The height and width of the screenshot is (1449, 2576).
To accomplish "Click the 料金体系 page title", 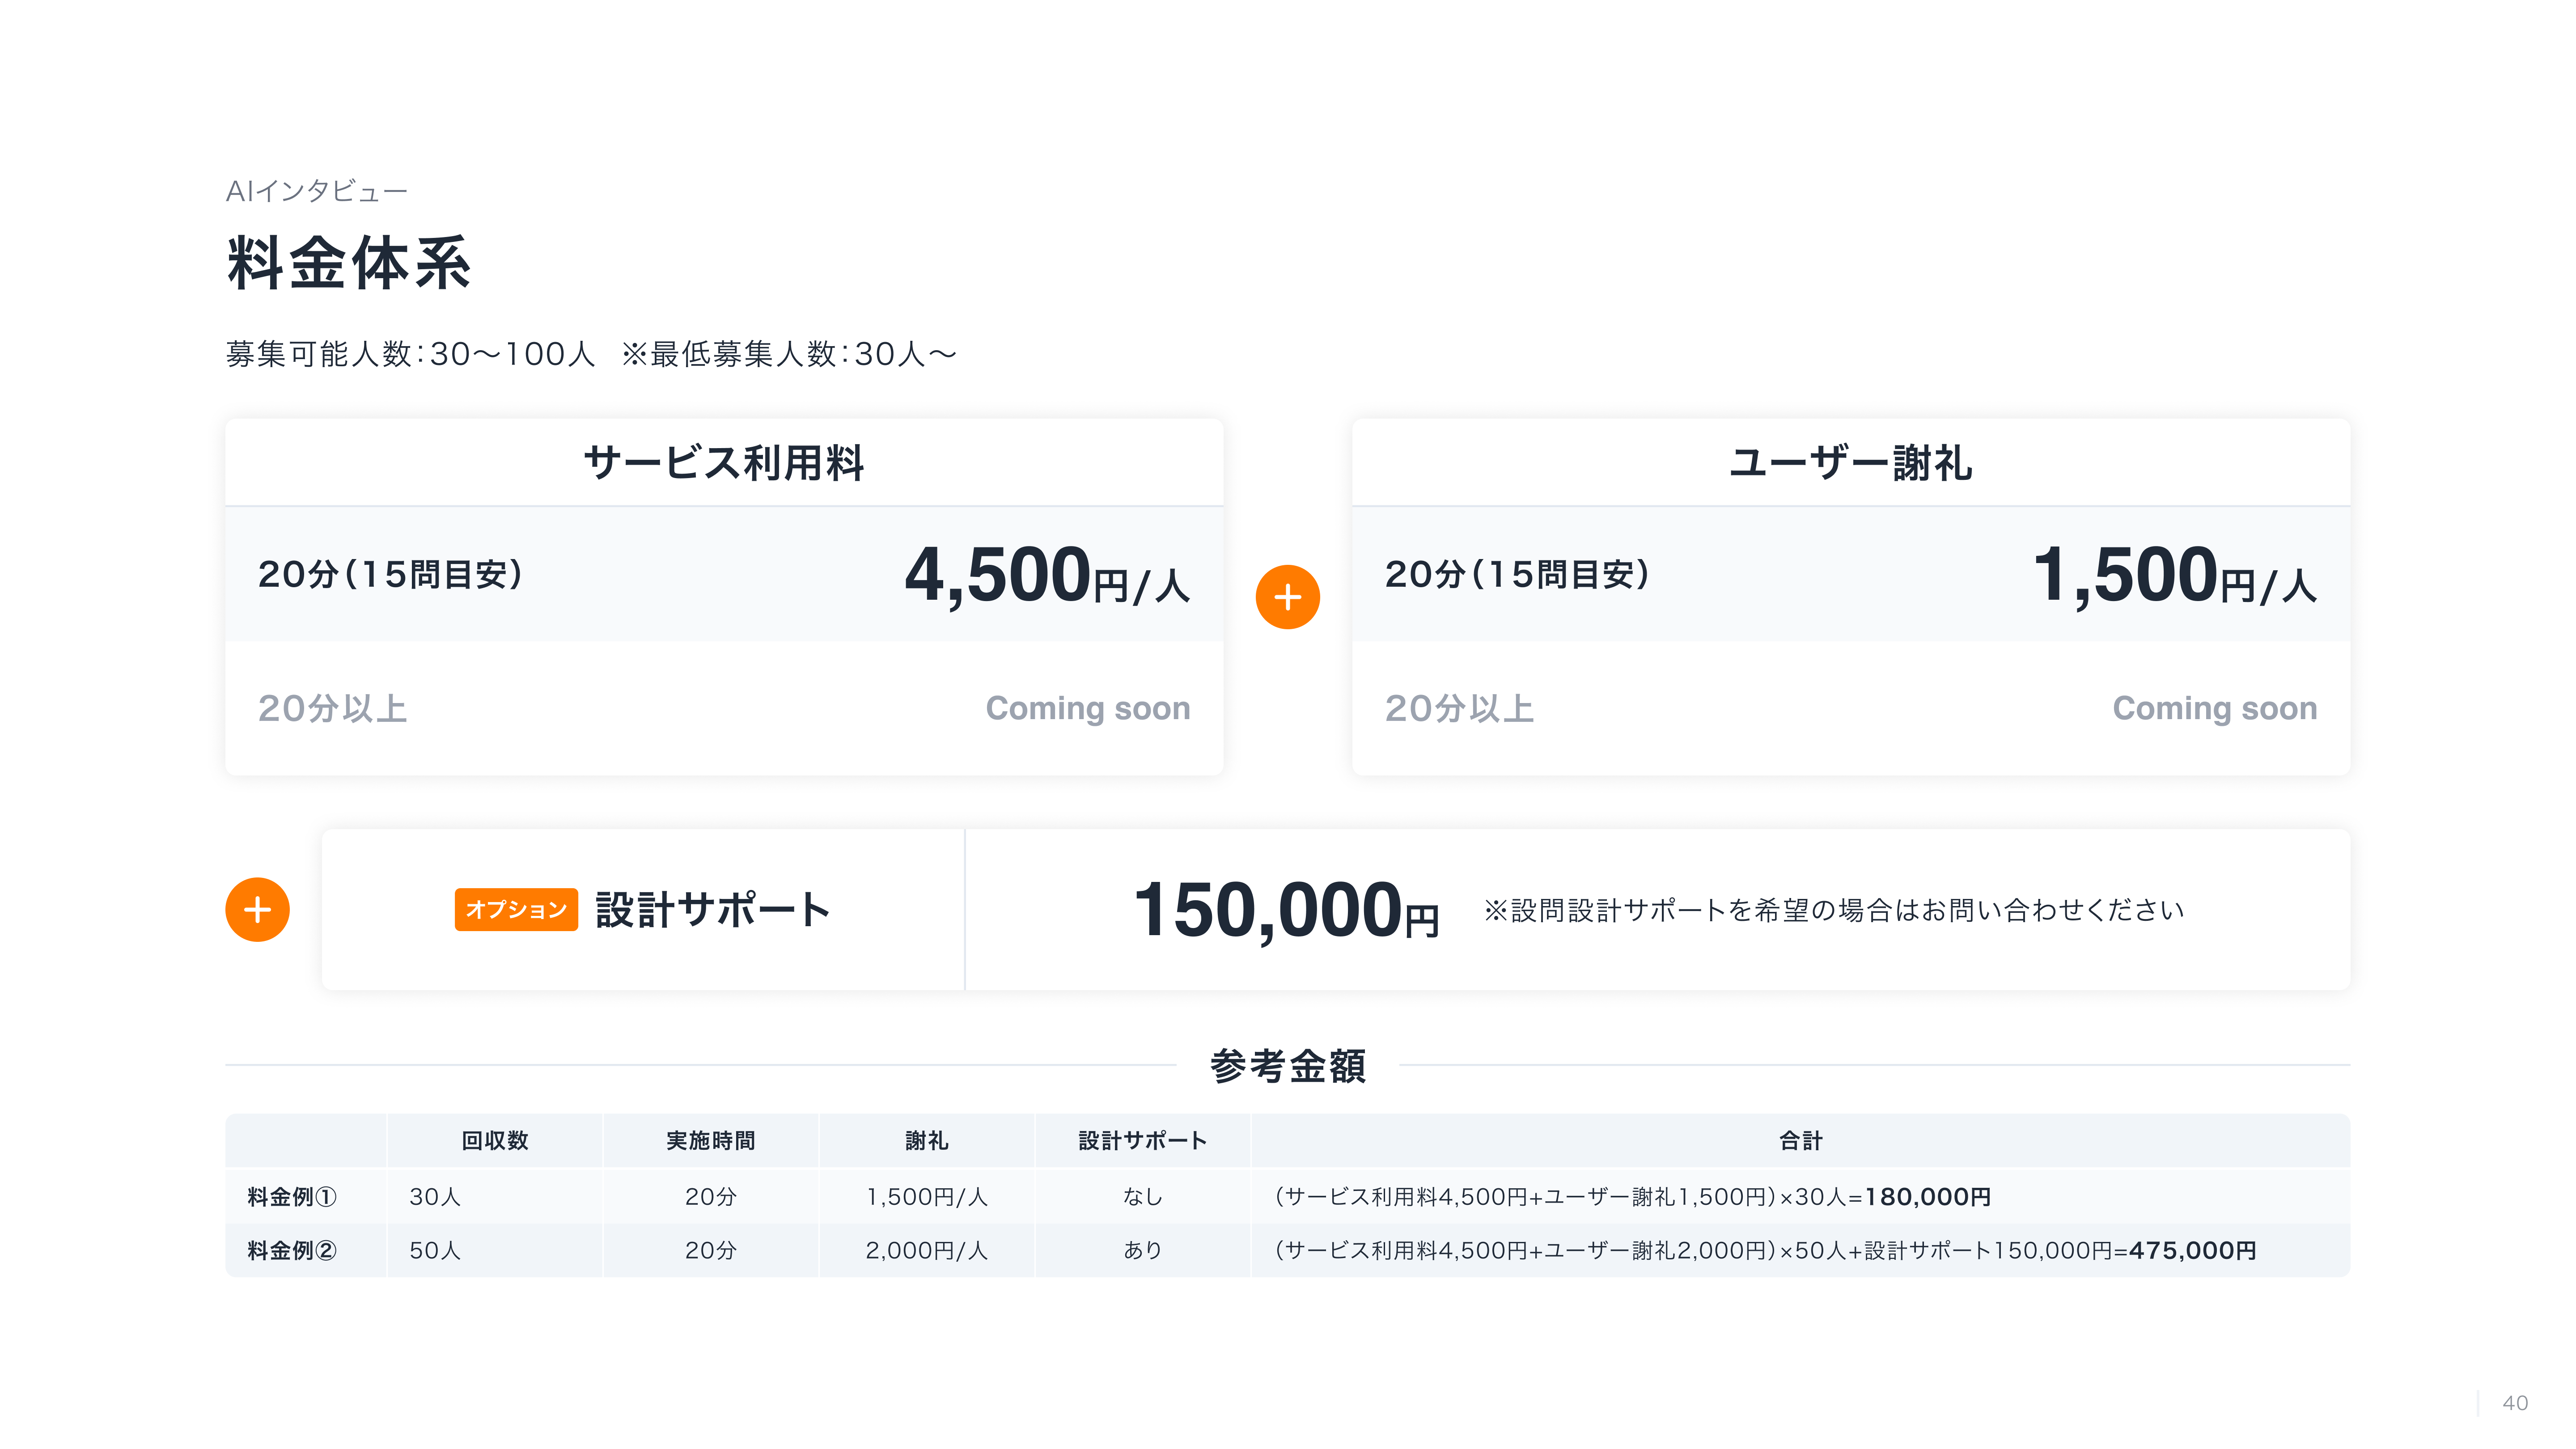I will (349, 263).
